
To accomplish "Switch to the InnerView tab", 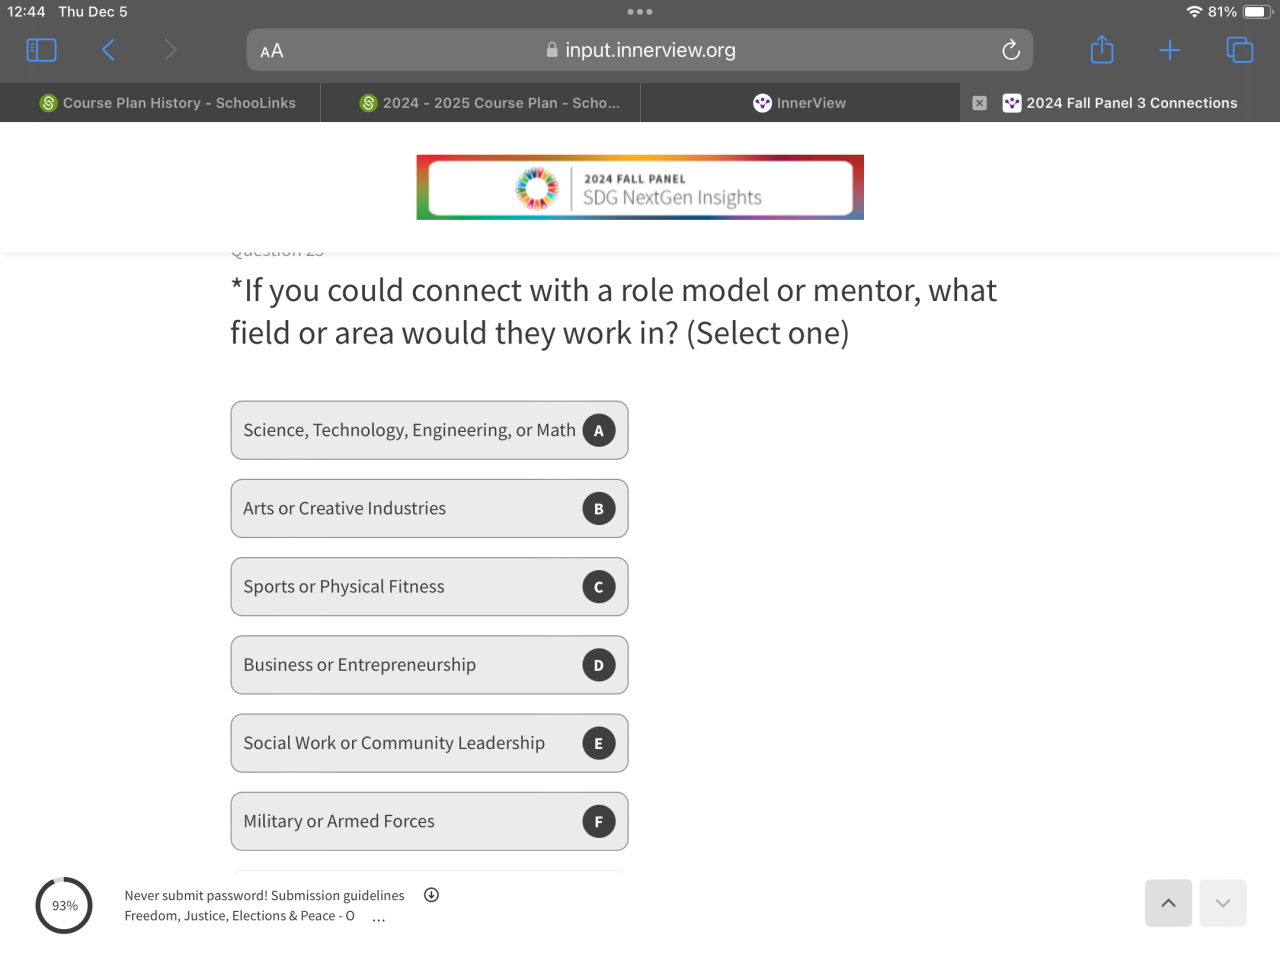I will pos(800,103).
